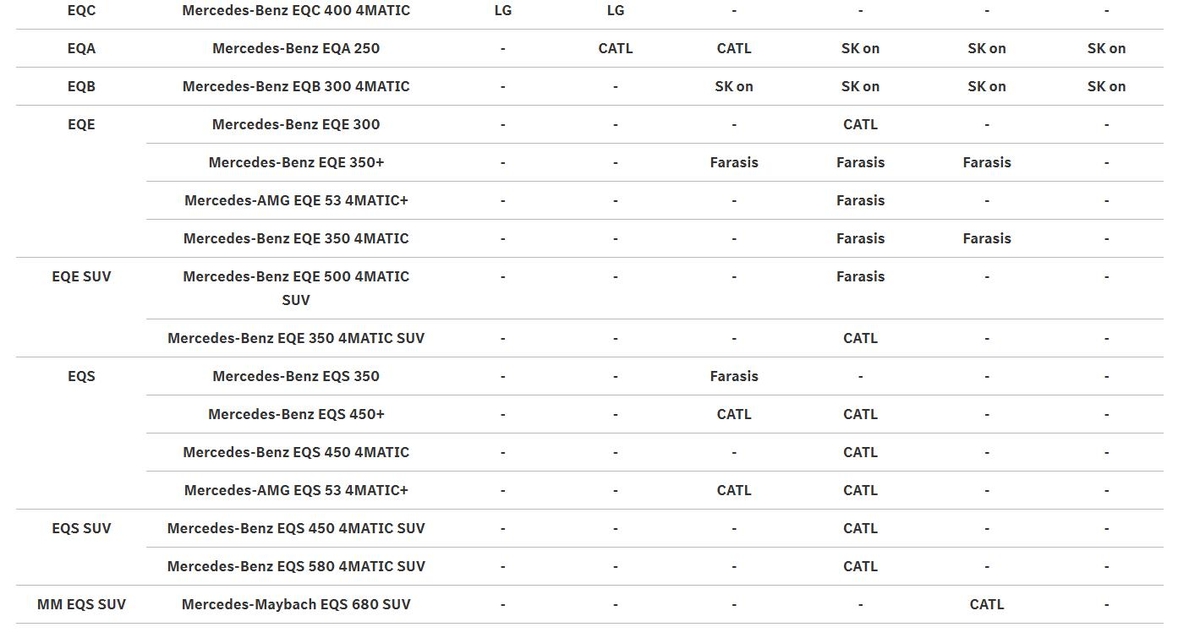Click CATL in the Mercedes-Benz EQE 300 row
1200x638 pixels.
(860, 124)
